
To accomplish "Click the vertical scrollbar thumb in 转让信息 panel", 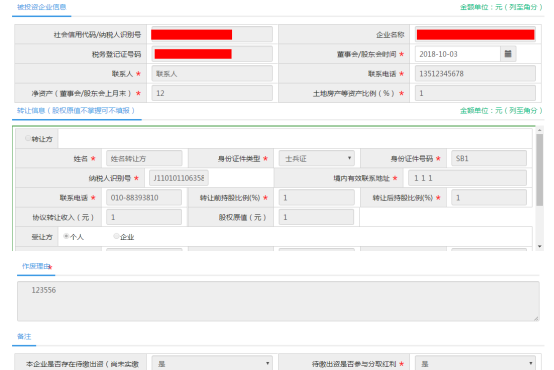I will [540, 170].
